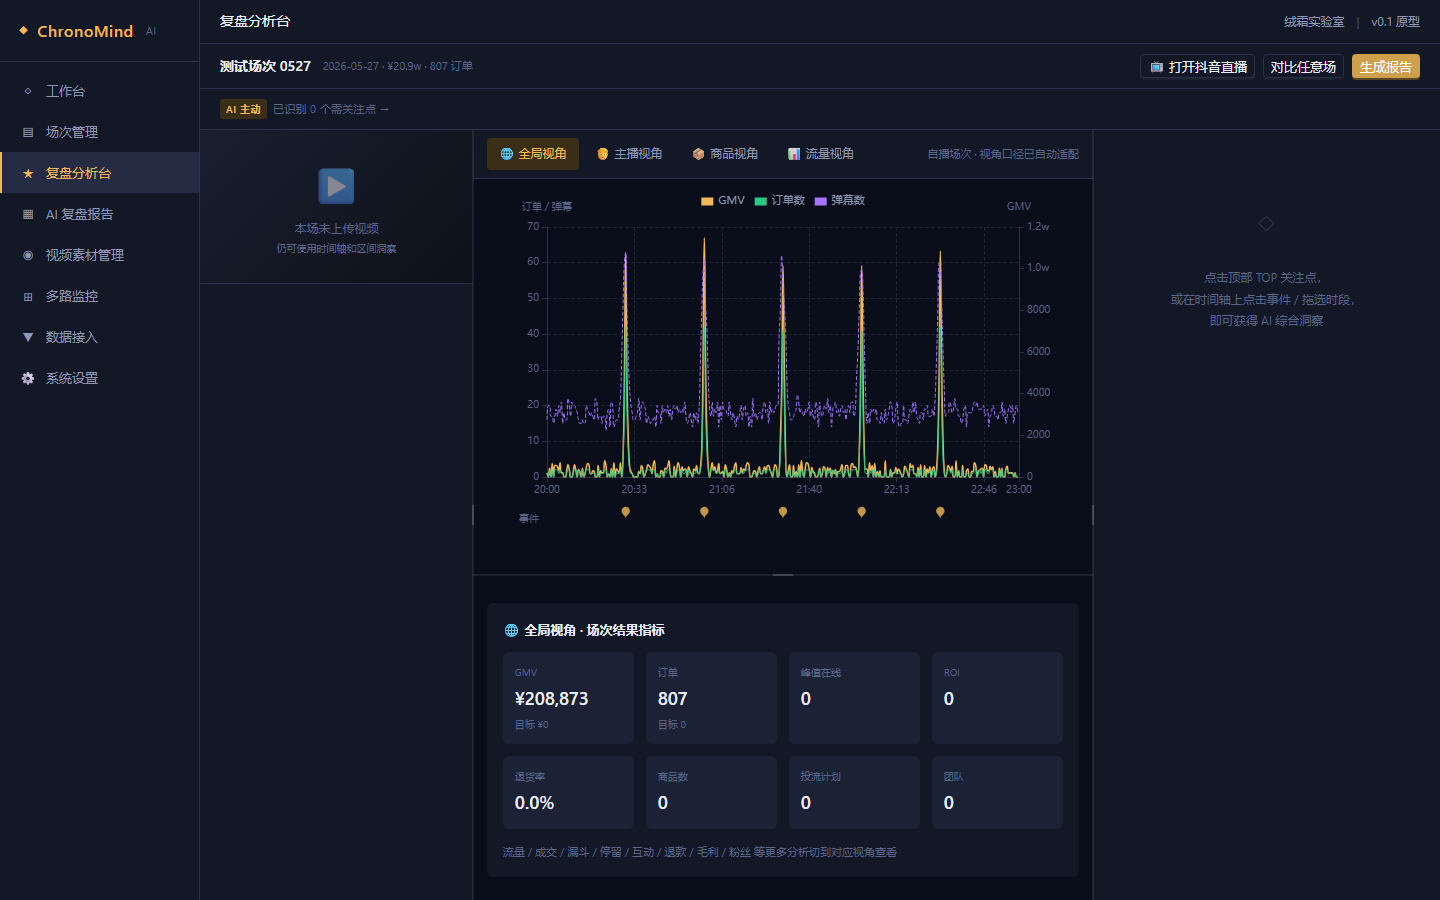Click the anchor icon on 主播视角 tab
Viewport: 1440px width, 900px height.
(603, 154)
